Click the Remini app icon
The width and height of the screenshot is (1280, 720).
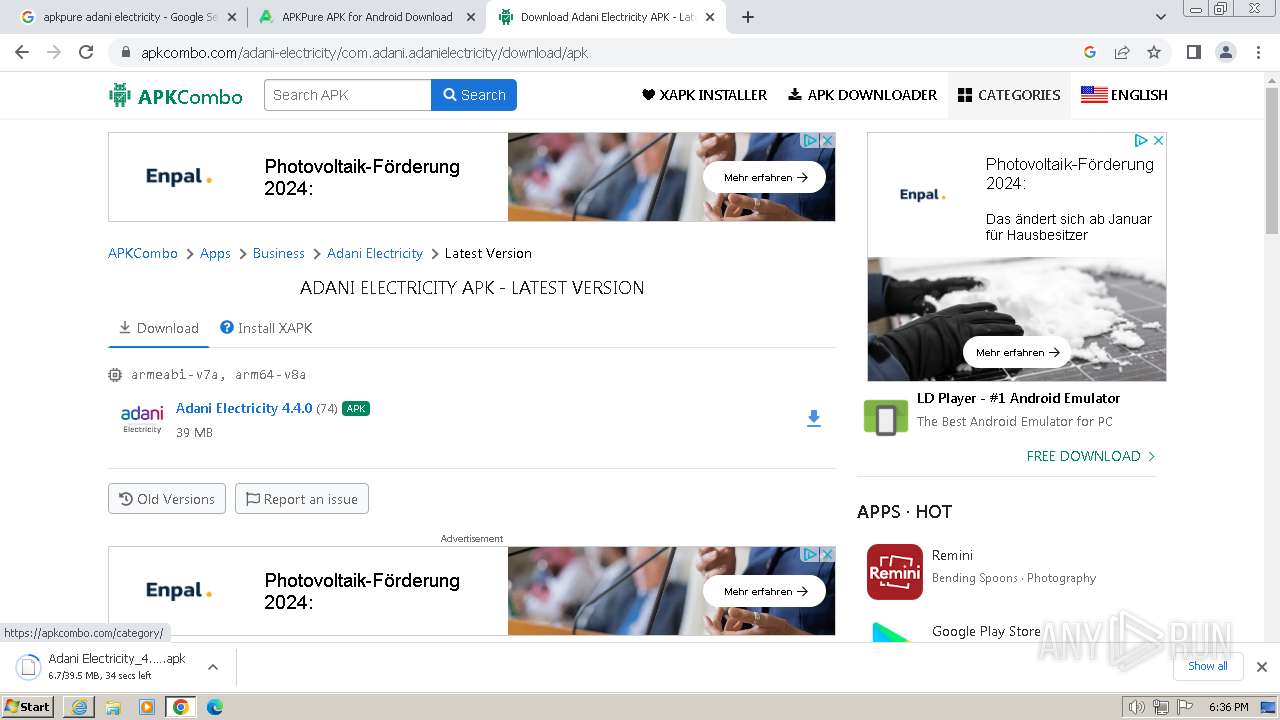[x=895, y=572]
